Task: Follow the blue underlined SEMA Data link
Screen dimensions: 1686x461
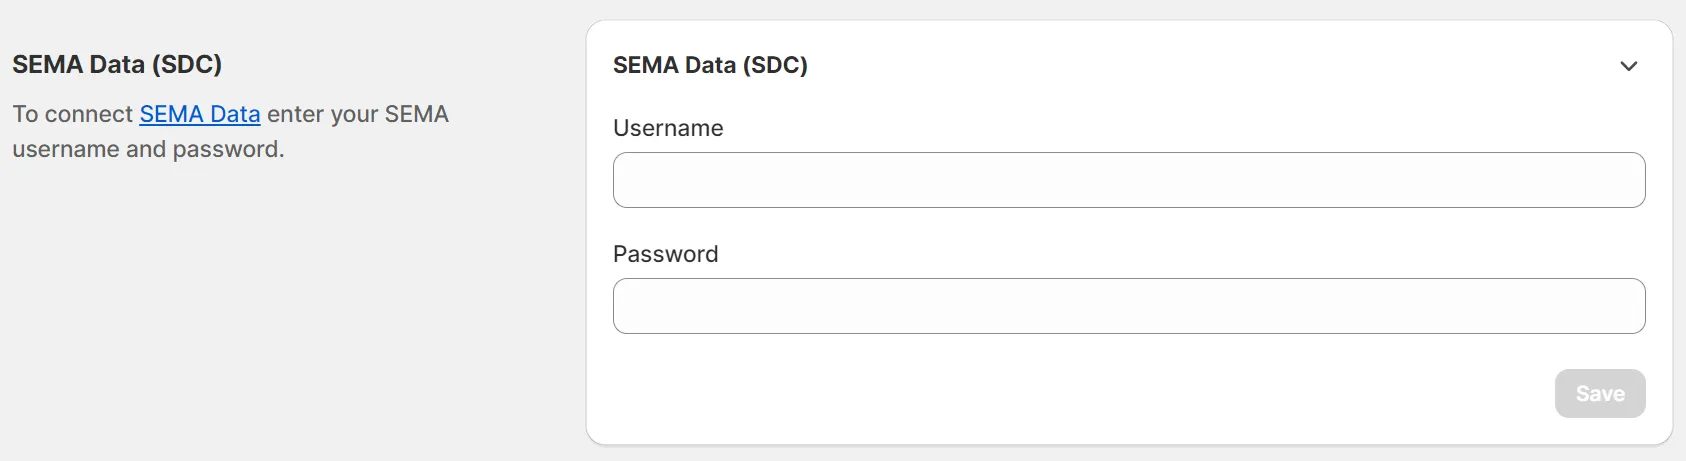Action: pyautogui.click(x=200, y=114)
